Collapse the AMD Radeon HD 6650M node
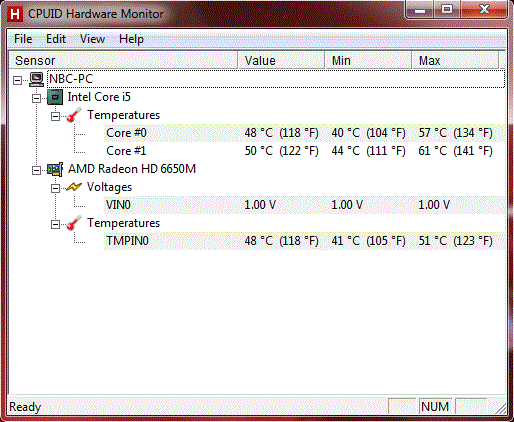The height and width of the screenshot is (422, 514). tap(36, 170)
